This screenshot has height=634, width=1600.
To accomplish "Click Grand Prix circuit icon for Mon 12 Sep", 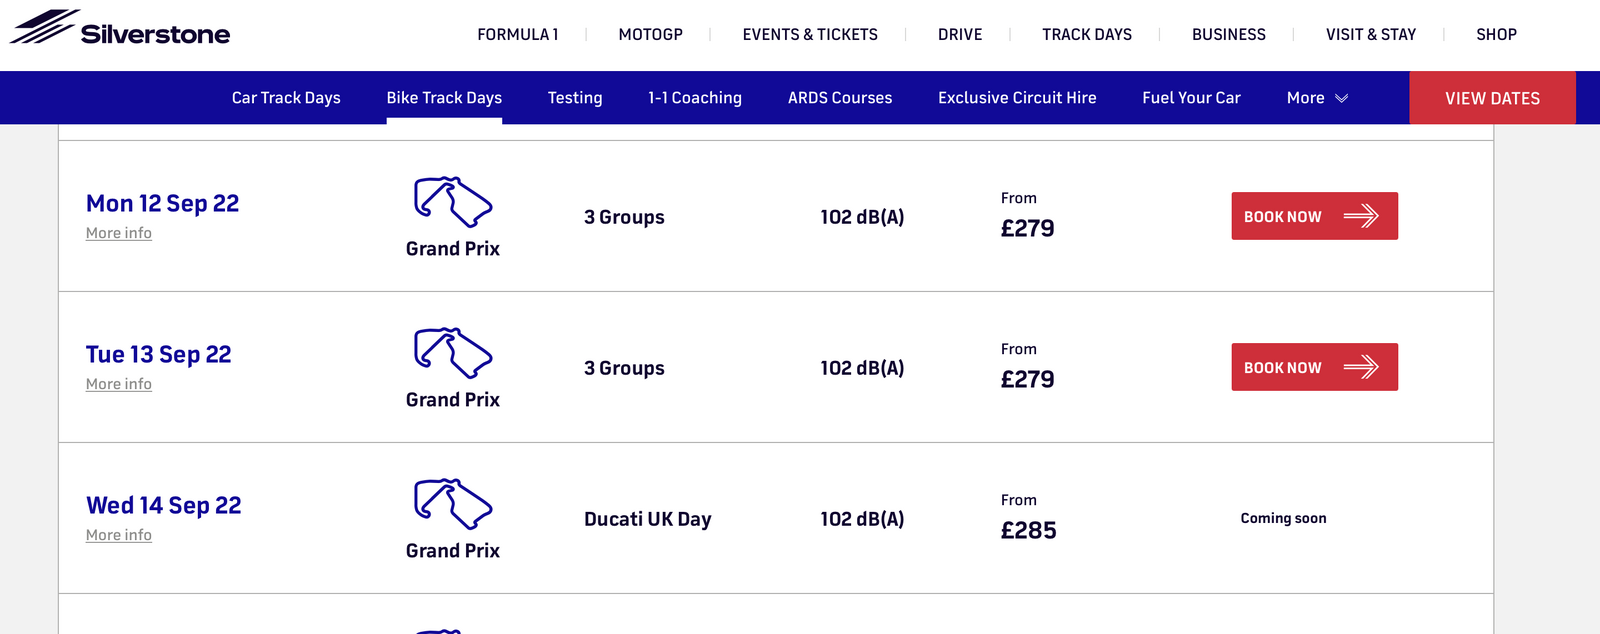I will coord(453,201).
